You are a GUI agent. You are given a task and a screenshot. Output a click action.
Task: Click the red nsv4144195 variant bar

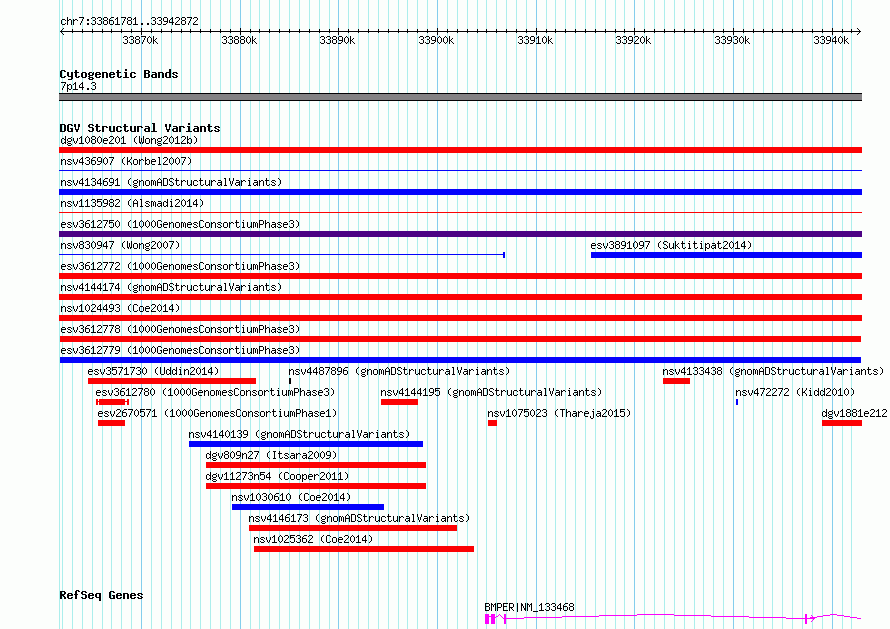[399, 402]
